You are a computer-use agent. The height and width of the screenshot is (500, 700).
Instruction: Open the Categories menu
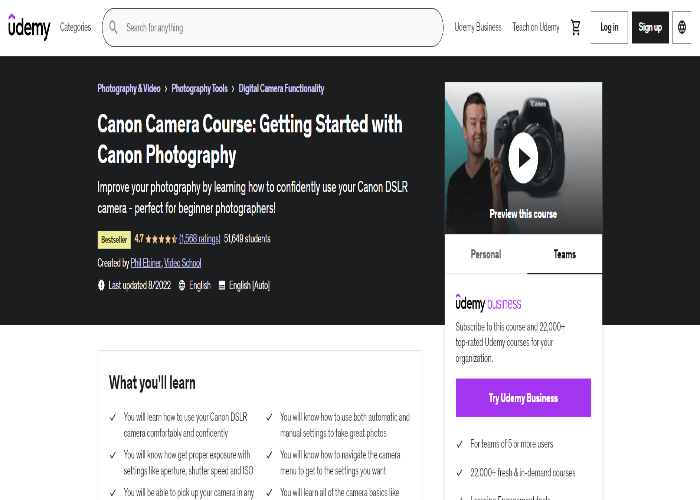point(75,27)
